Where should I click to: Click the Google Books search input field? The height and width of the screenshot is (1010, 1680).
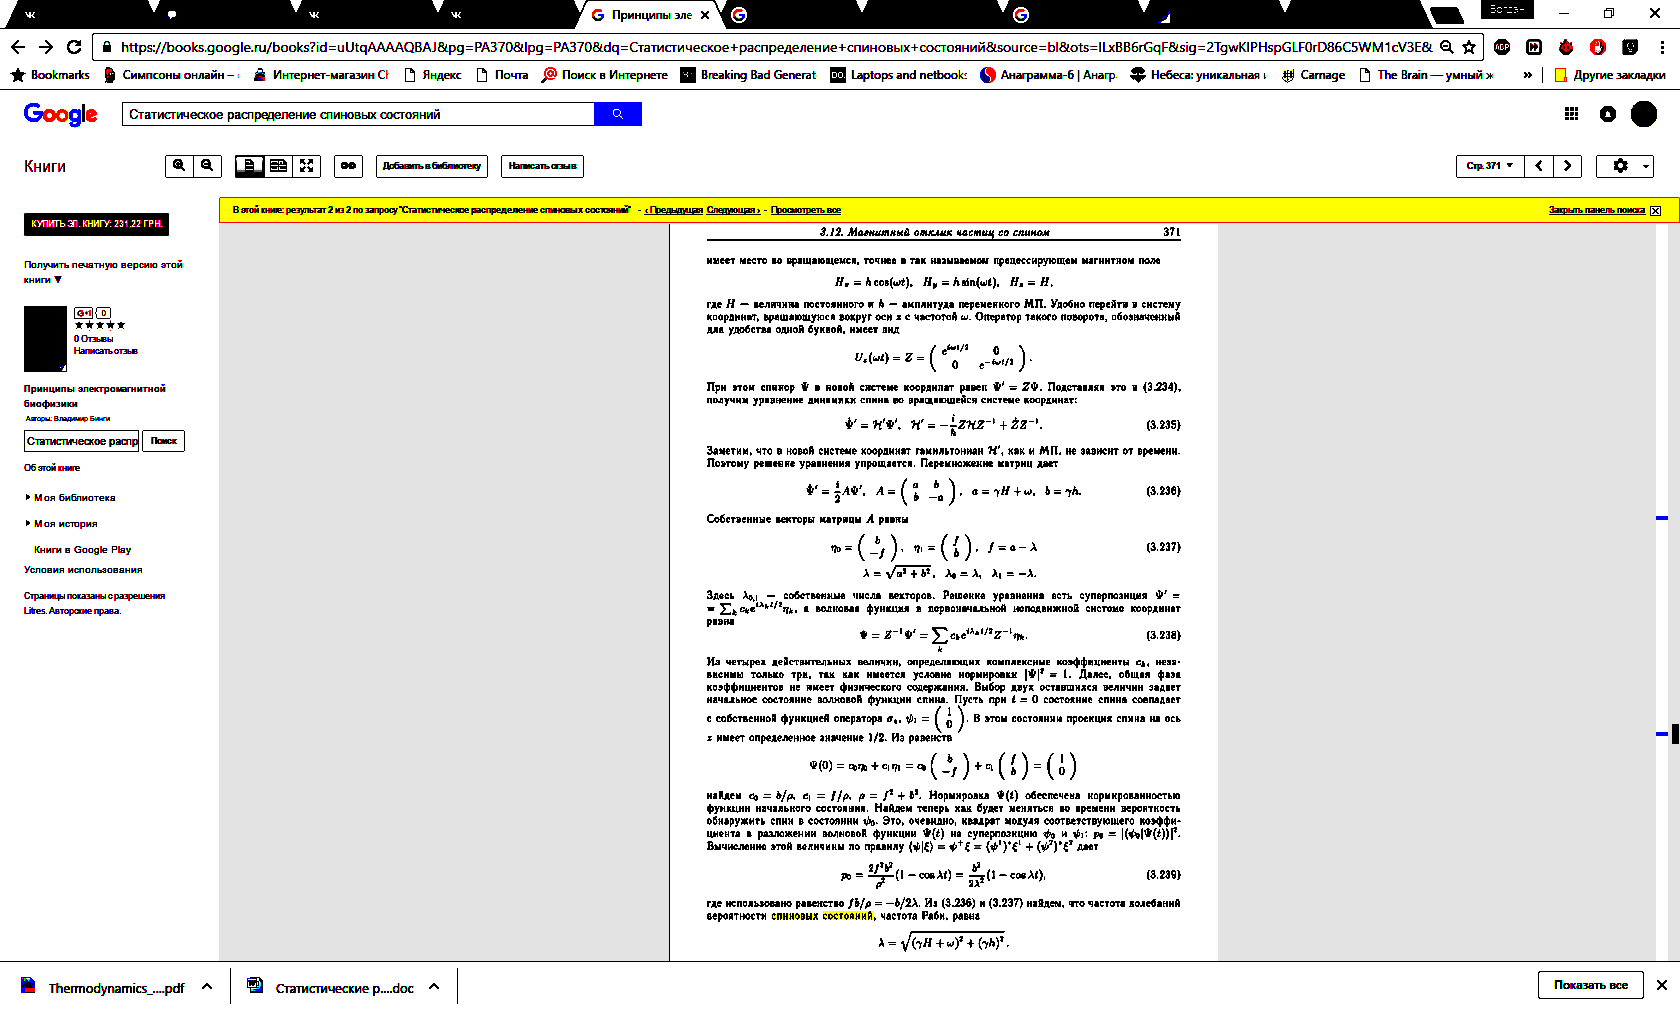click(x=358, y=115)
